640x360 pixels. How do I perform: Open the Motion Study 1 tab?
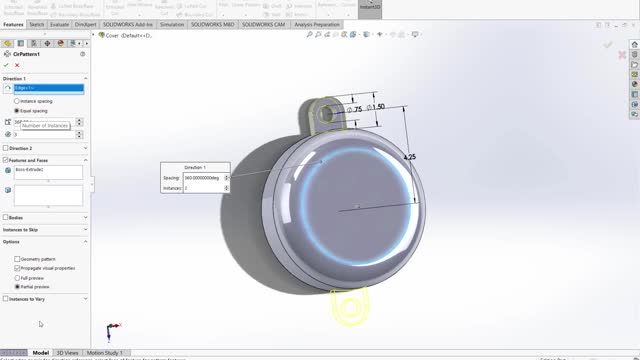(x=104, y=353)
